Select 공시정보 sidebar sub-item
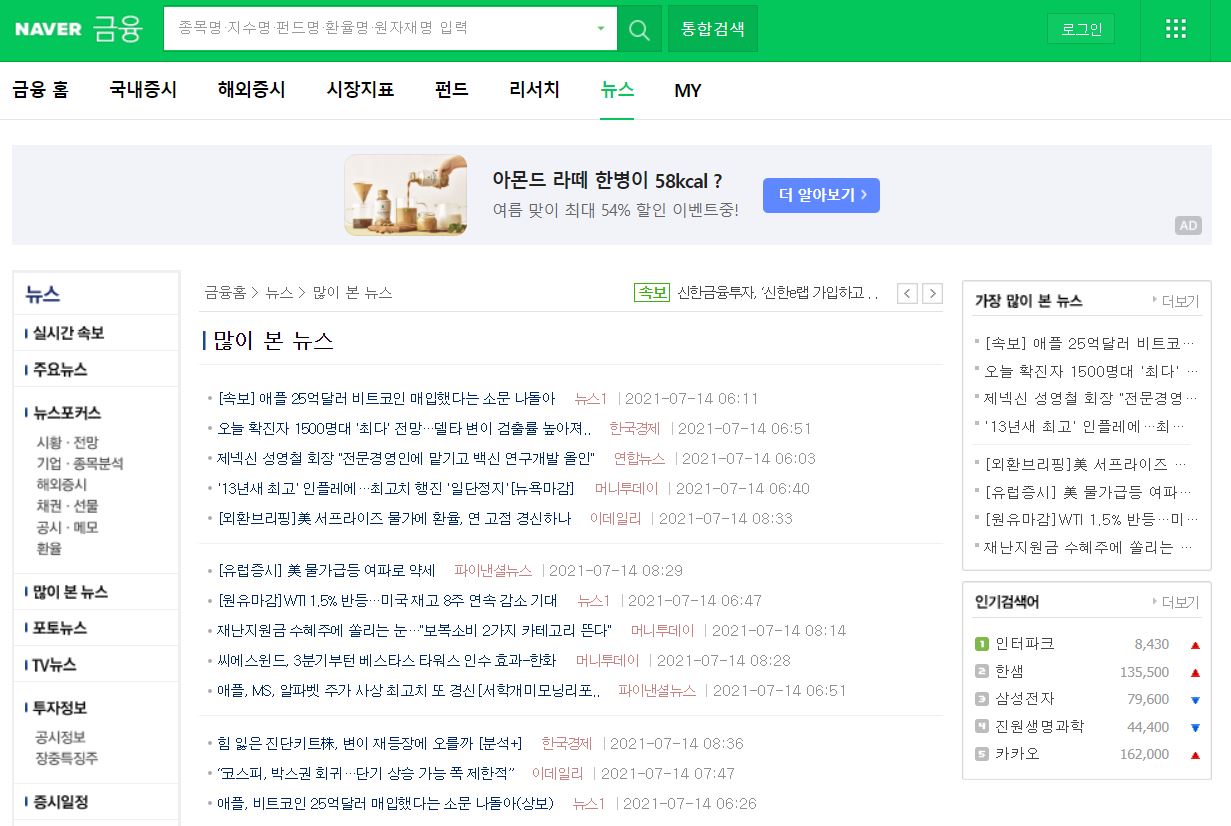Image resolution: width=1231 pixels, height=826 pixels. click(x=61, y=737)
